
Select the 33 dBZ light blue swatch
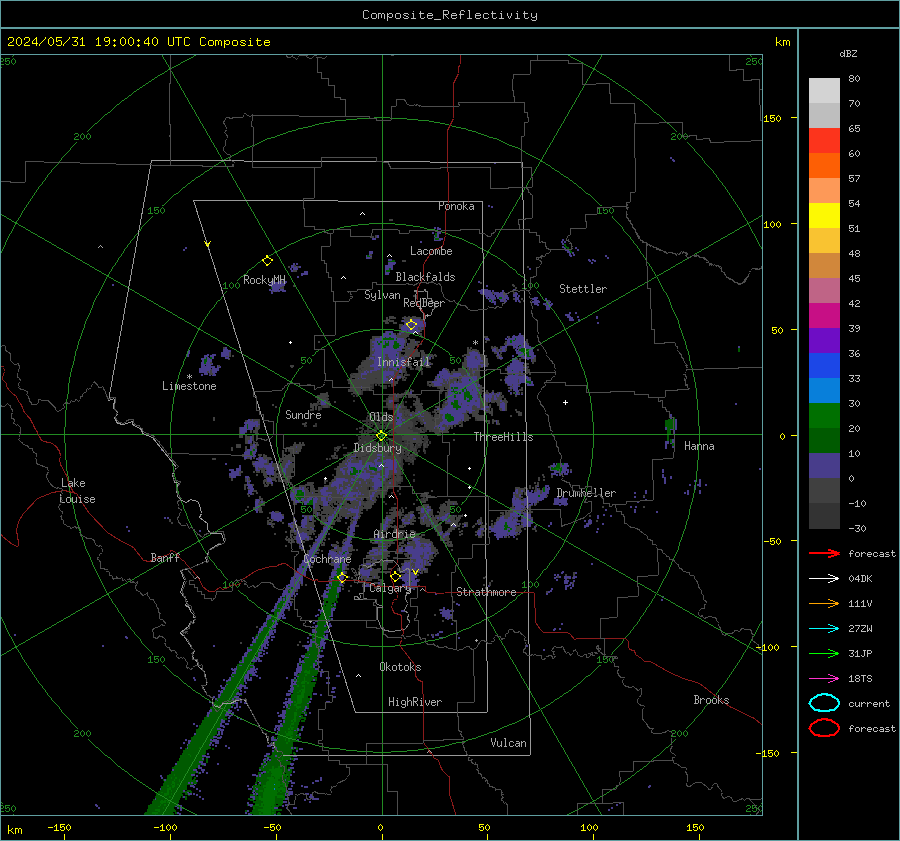pyautogui.click(x=824, y=390)
